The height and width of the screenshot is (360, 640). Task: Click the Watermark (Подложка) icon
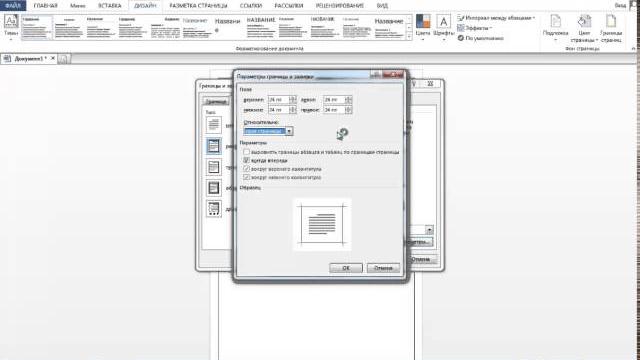click(556, 21)
